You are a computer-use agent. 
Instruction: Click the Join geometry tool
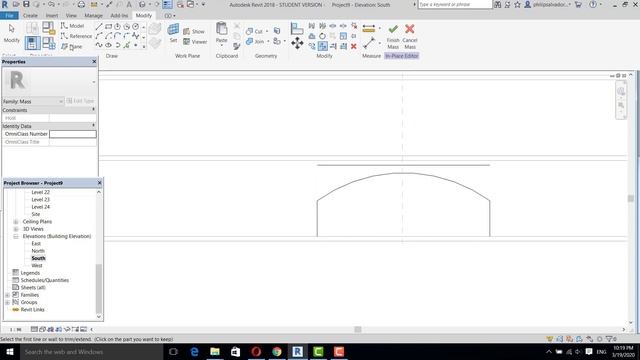255,42
